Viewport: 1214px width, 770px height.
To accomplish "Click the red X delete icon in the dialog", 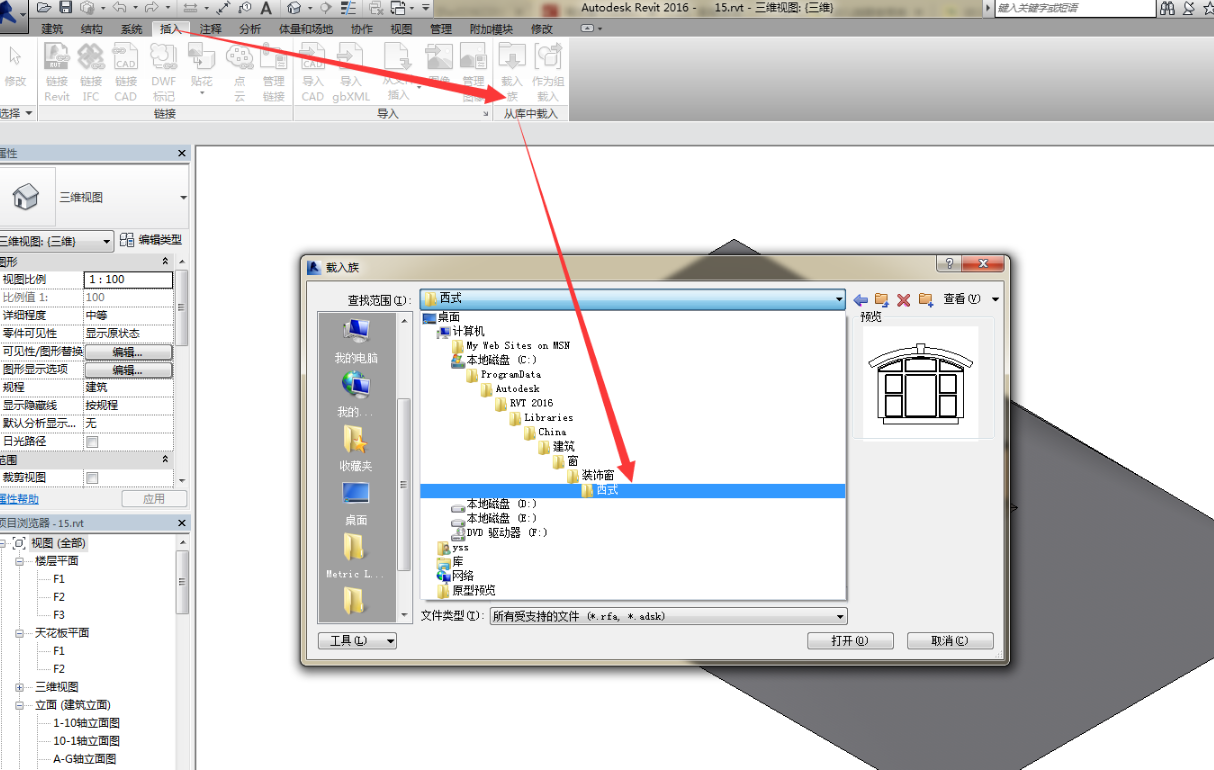I will click(904, 300).
